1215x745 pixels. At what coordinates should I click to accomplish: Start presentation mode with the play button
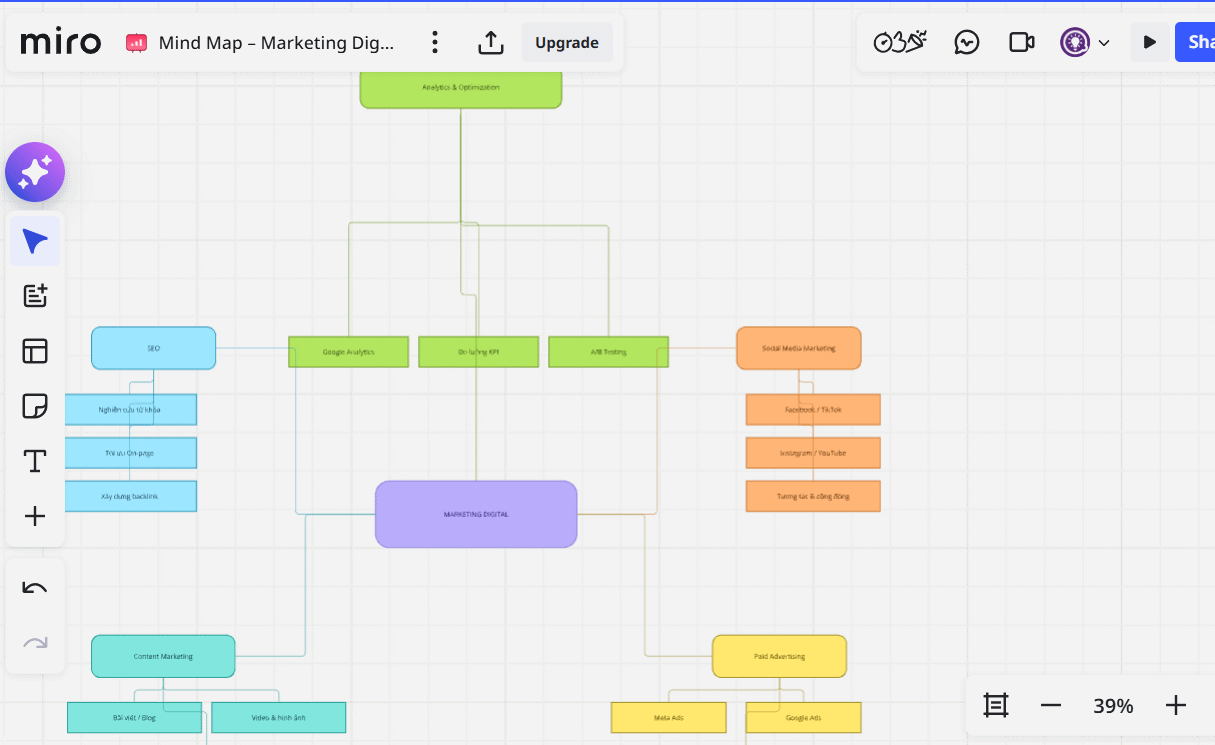(1150, 42)
